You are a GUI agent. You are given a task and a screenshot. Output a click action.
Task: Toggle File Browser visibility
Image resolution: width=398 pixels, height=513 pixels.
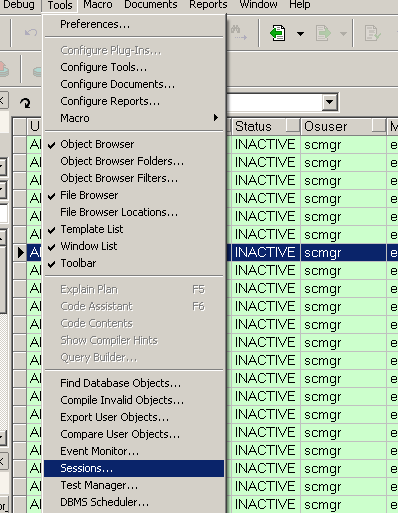click(x=134, y=195)
